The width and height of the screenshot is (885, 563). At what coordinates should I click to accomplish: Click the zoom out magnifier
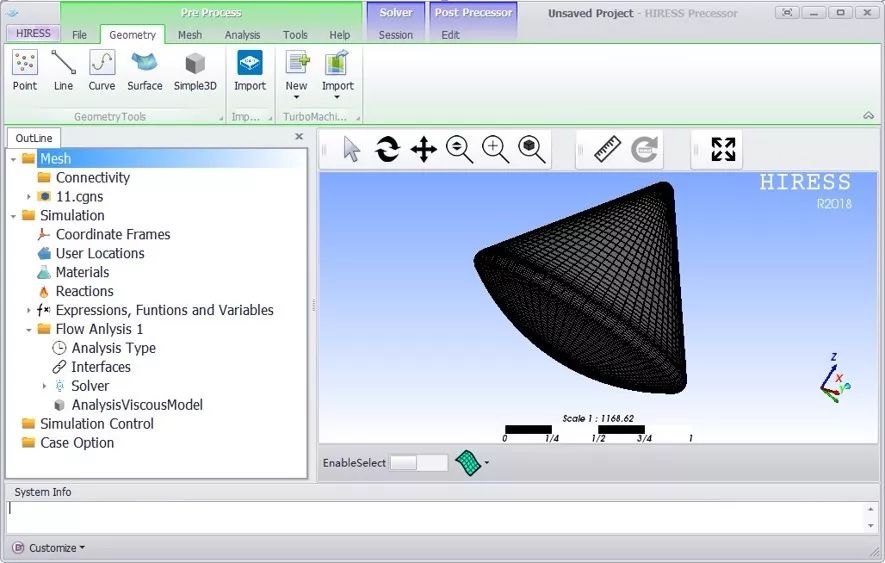(459, 150)
